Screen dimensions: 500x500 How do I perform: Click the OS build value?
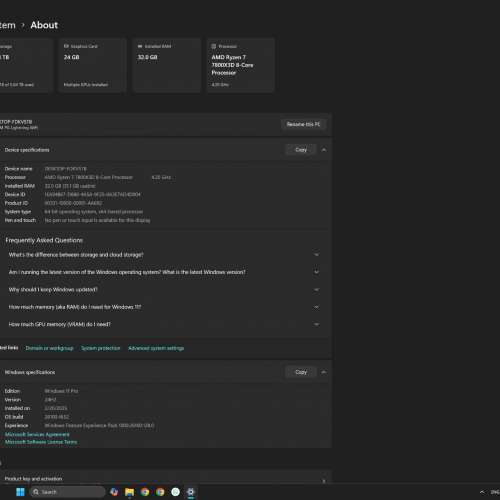tap(57, 417)
